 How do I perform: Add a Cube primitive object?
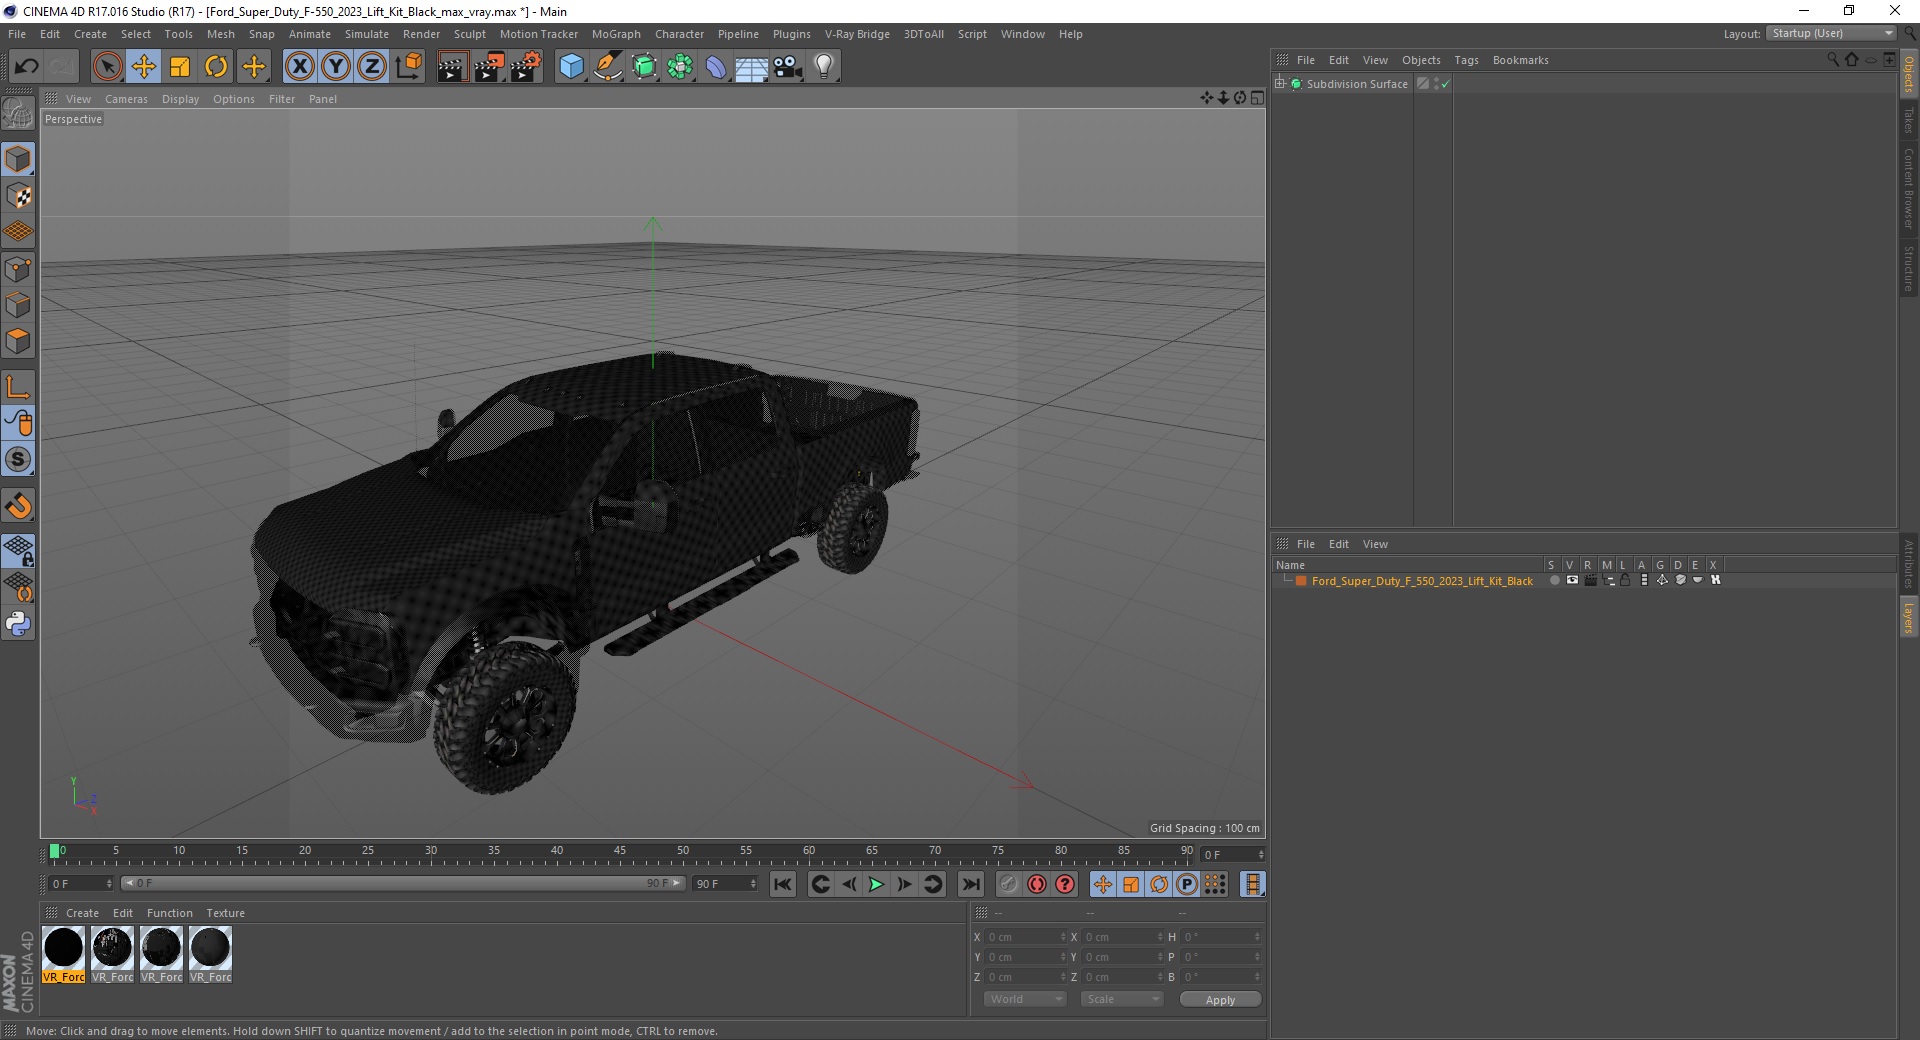(571, 67)
